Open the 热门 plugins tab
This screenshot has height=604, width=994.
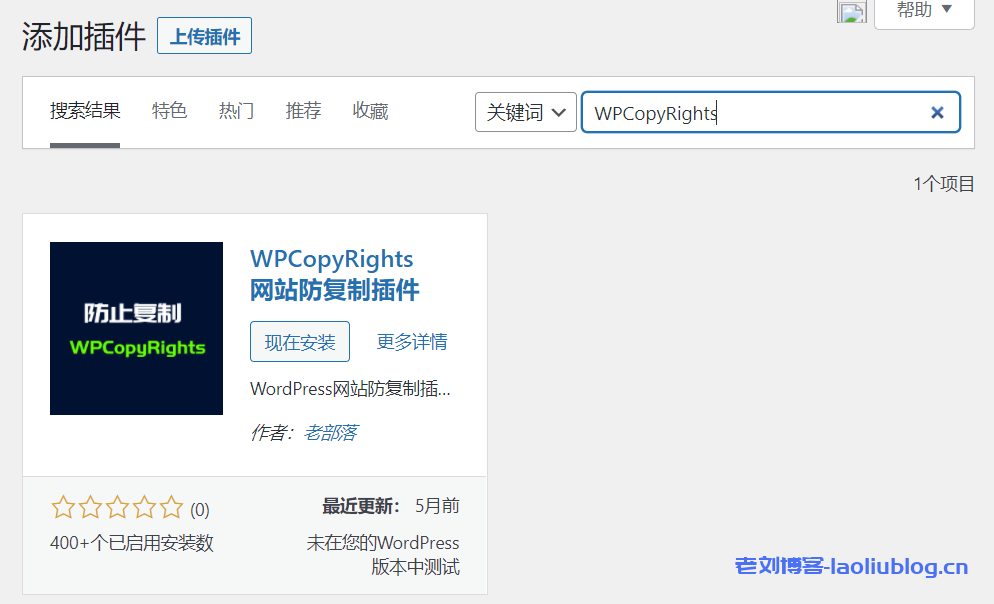coord(236,111)
